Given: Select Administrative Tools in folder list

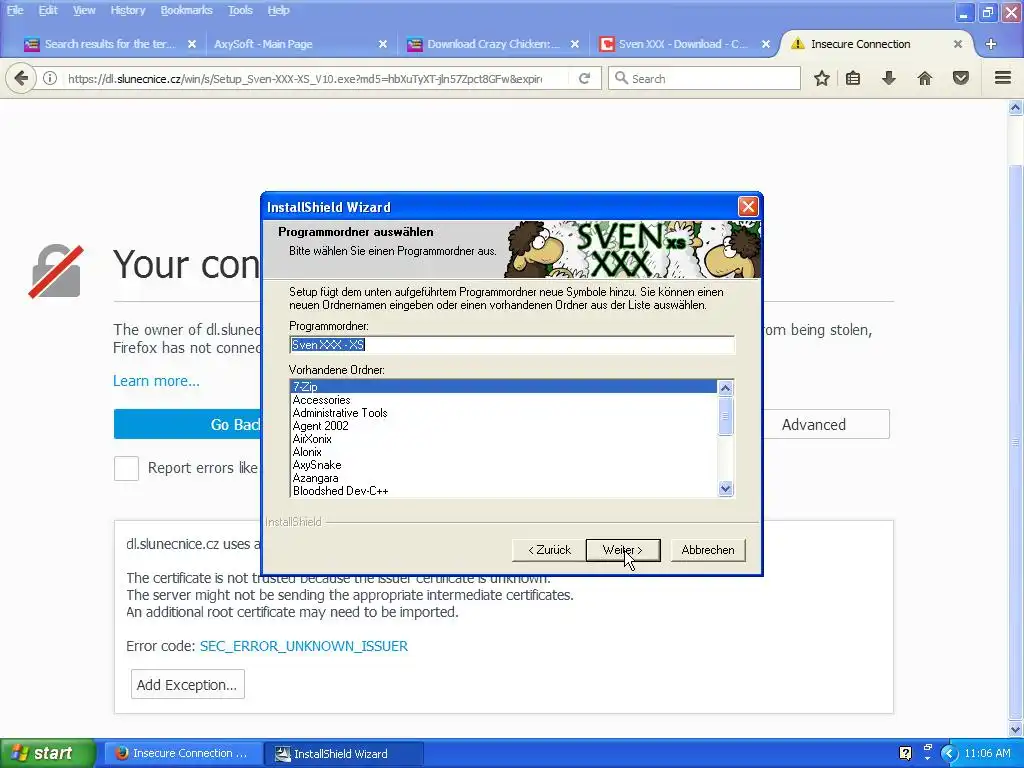Looking at the screenshot, I should point(503,413).
